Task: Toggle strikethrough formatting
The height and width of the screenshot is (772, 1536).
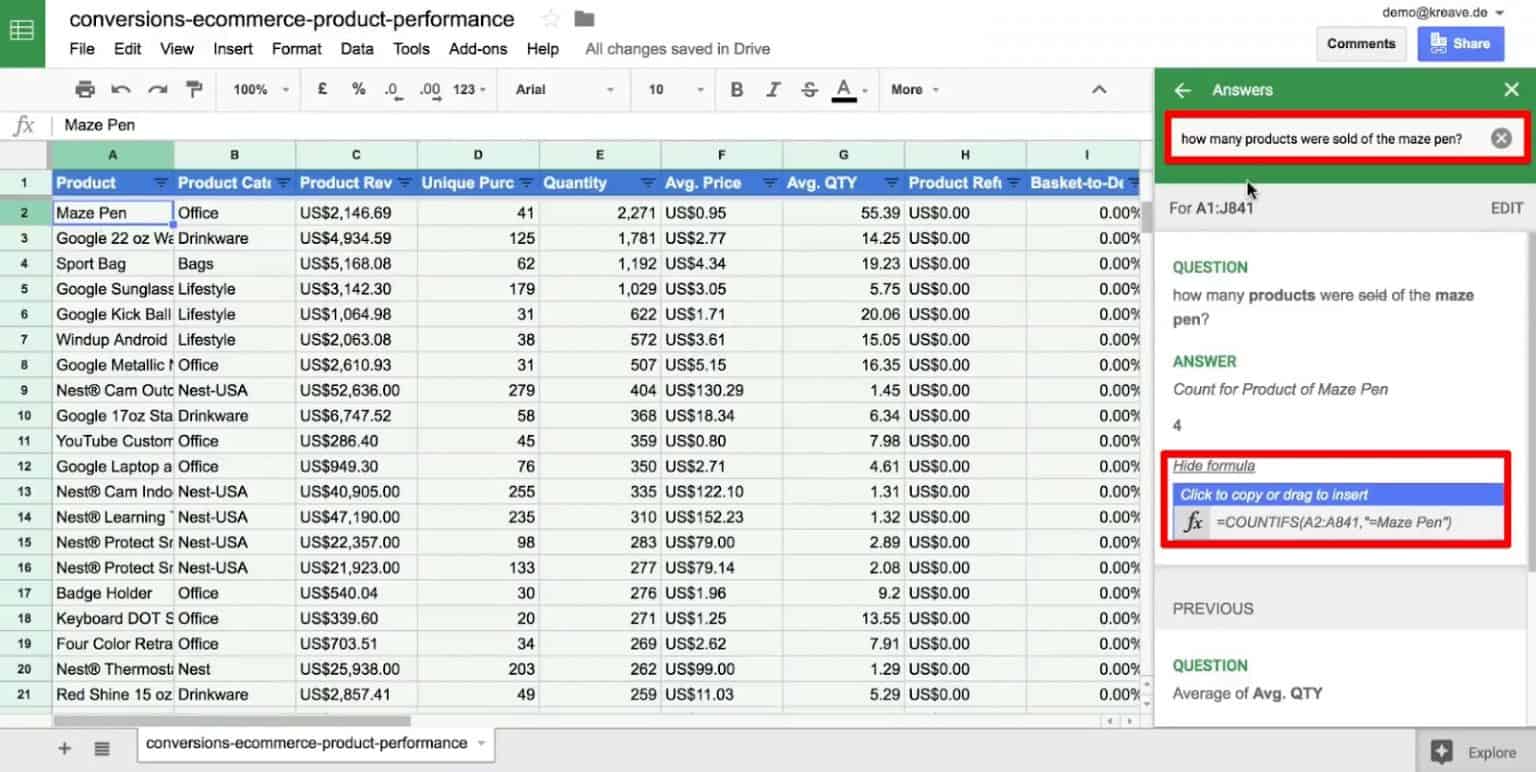Action: point(809,89)
